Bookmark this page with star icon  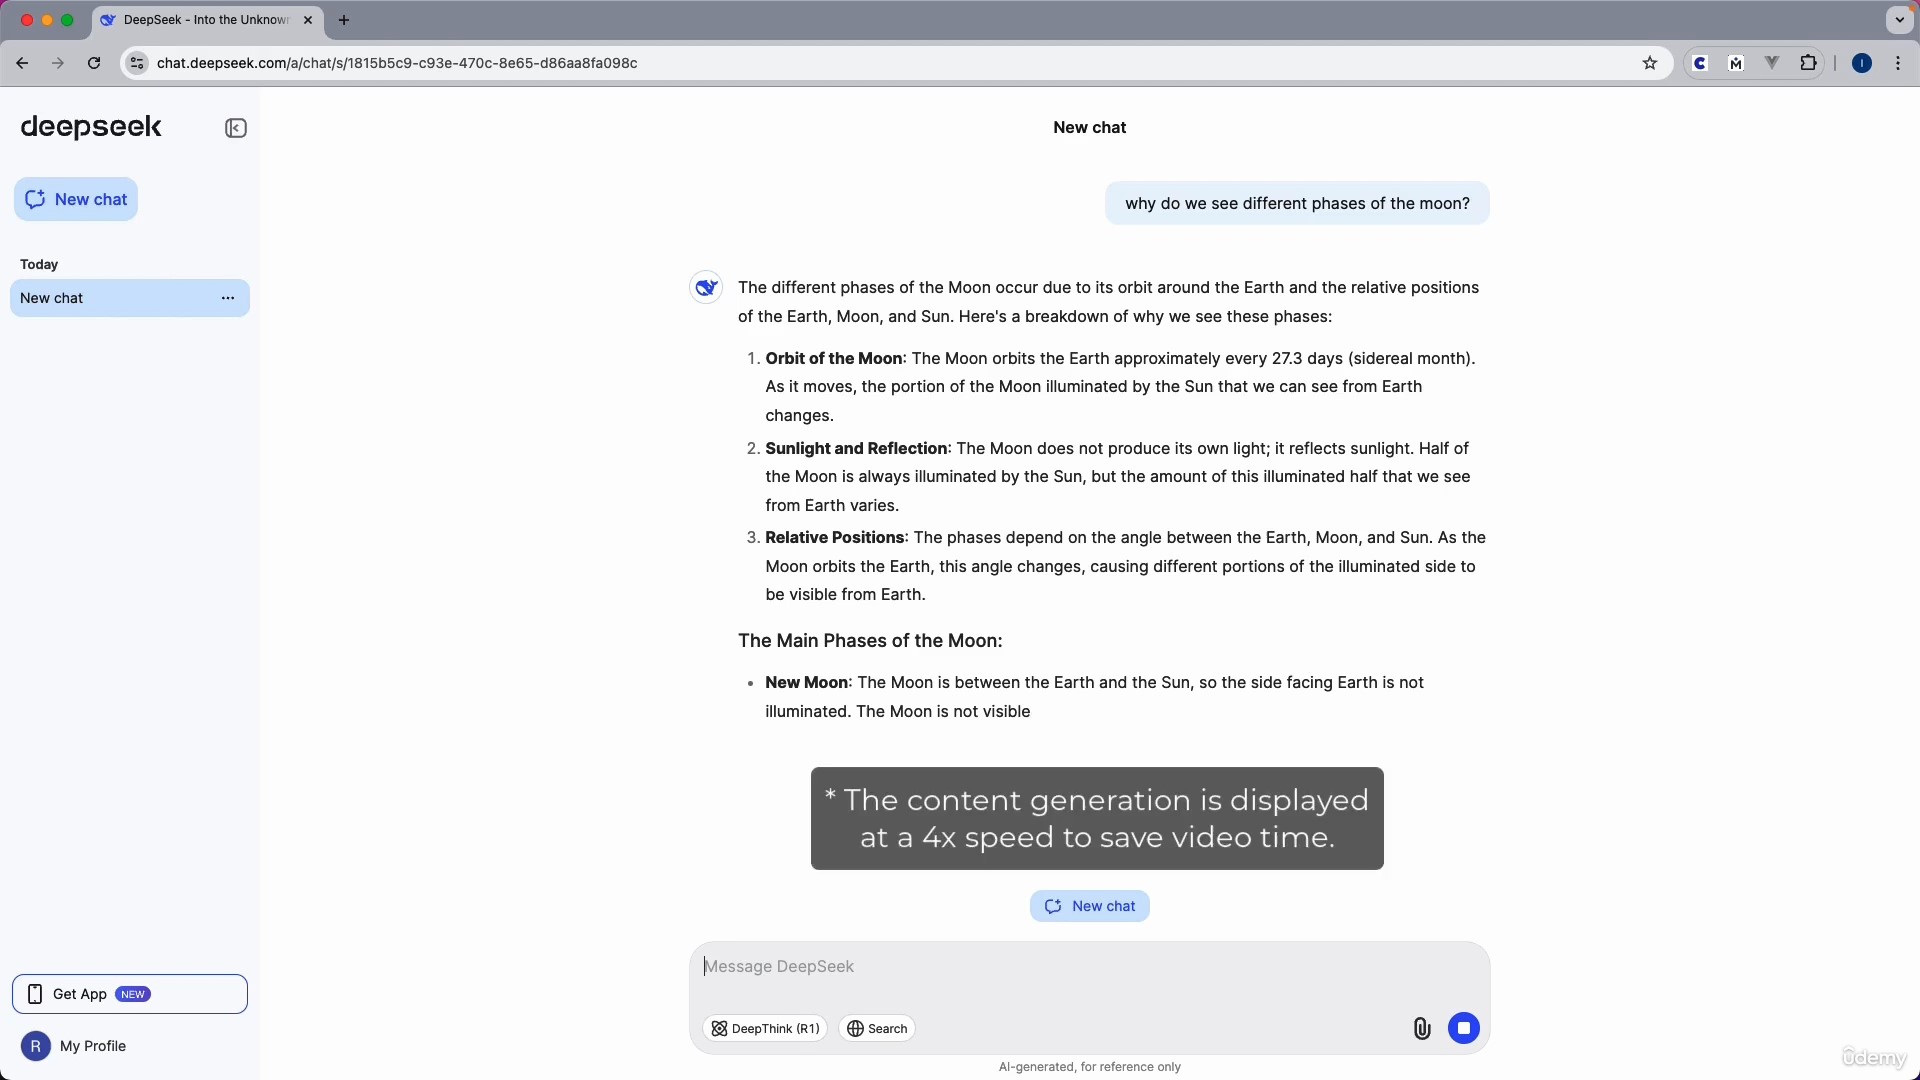point(1650,63)
